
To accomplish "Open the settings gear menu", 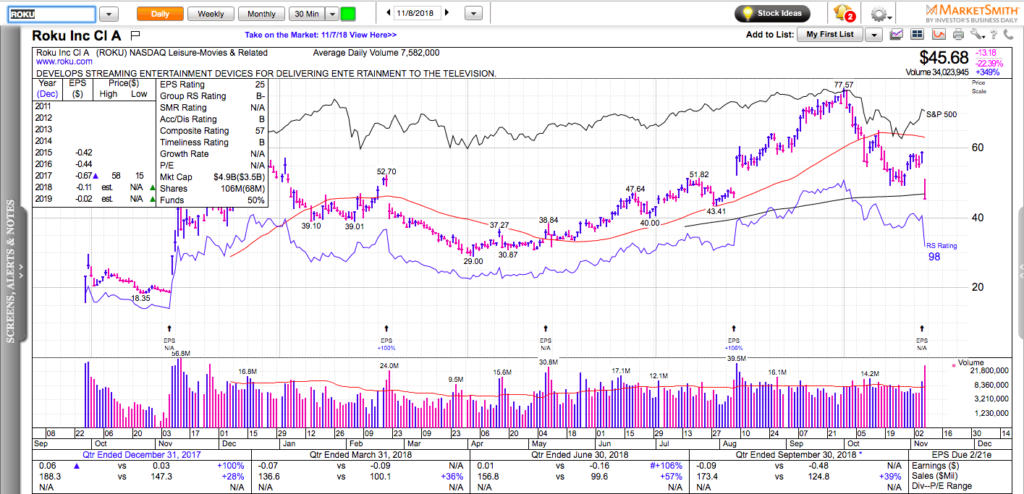I will click(x=880, y=13).
